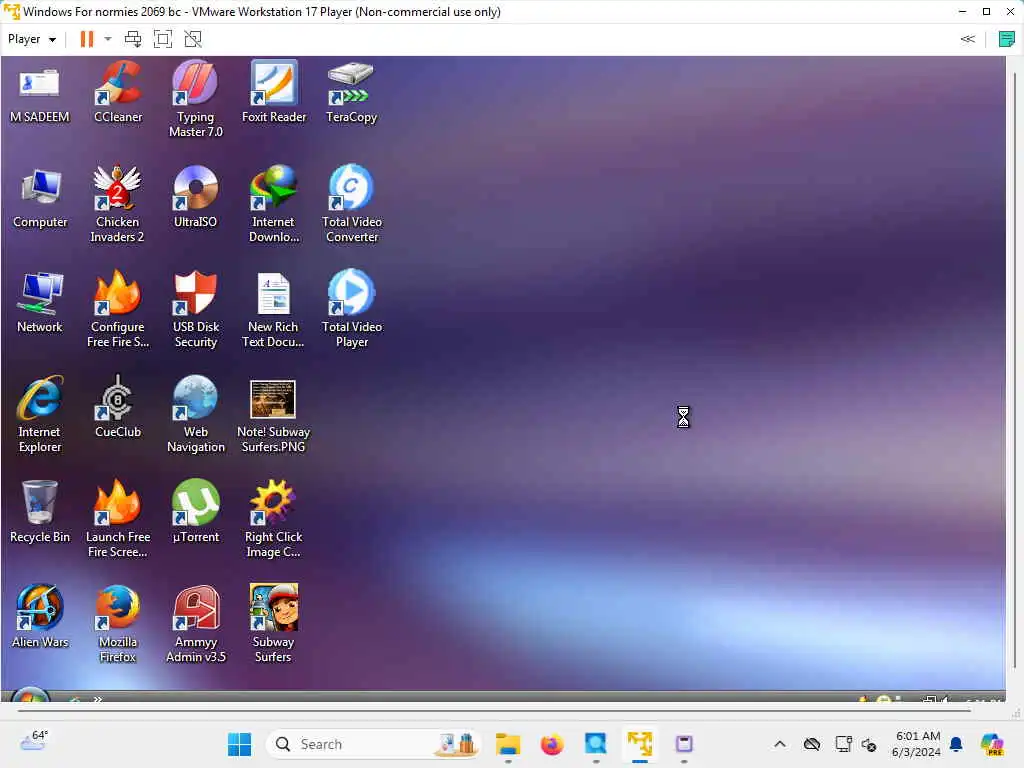The width and height of the screenshot is (1024, 768).
Task: Open the magnifier app on the taskbar
Action: 596,744
